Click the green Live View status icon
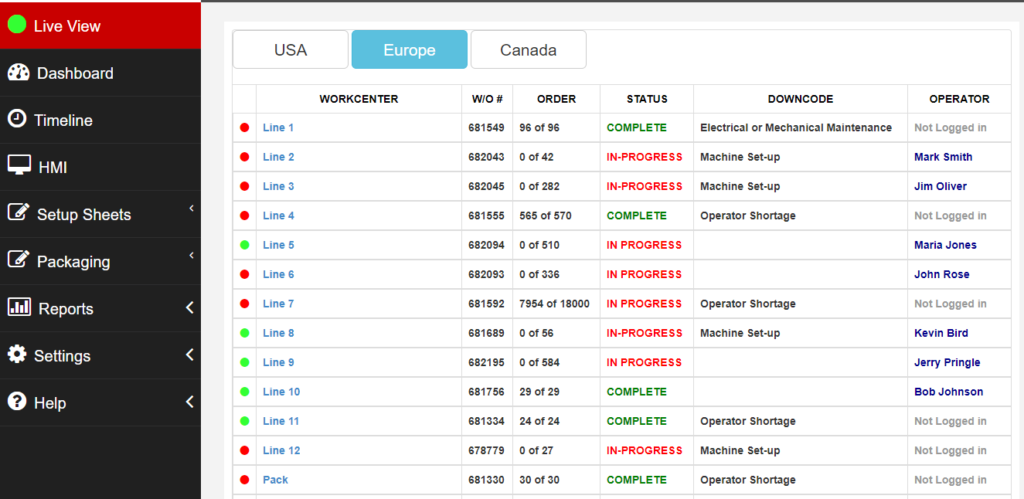 [x=17, y=25]
